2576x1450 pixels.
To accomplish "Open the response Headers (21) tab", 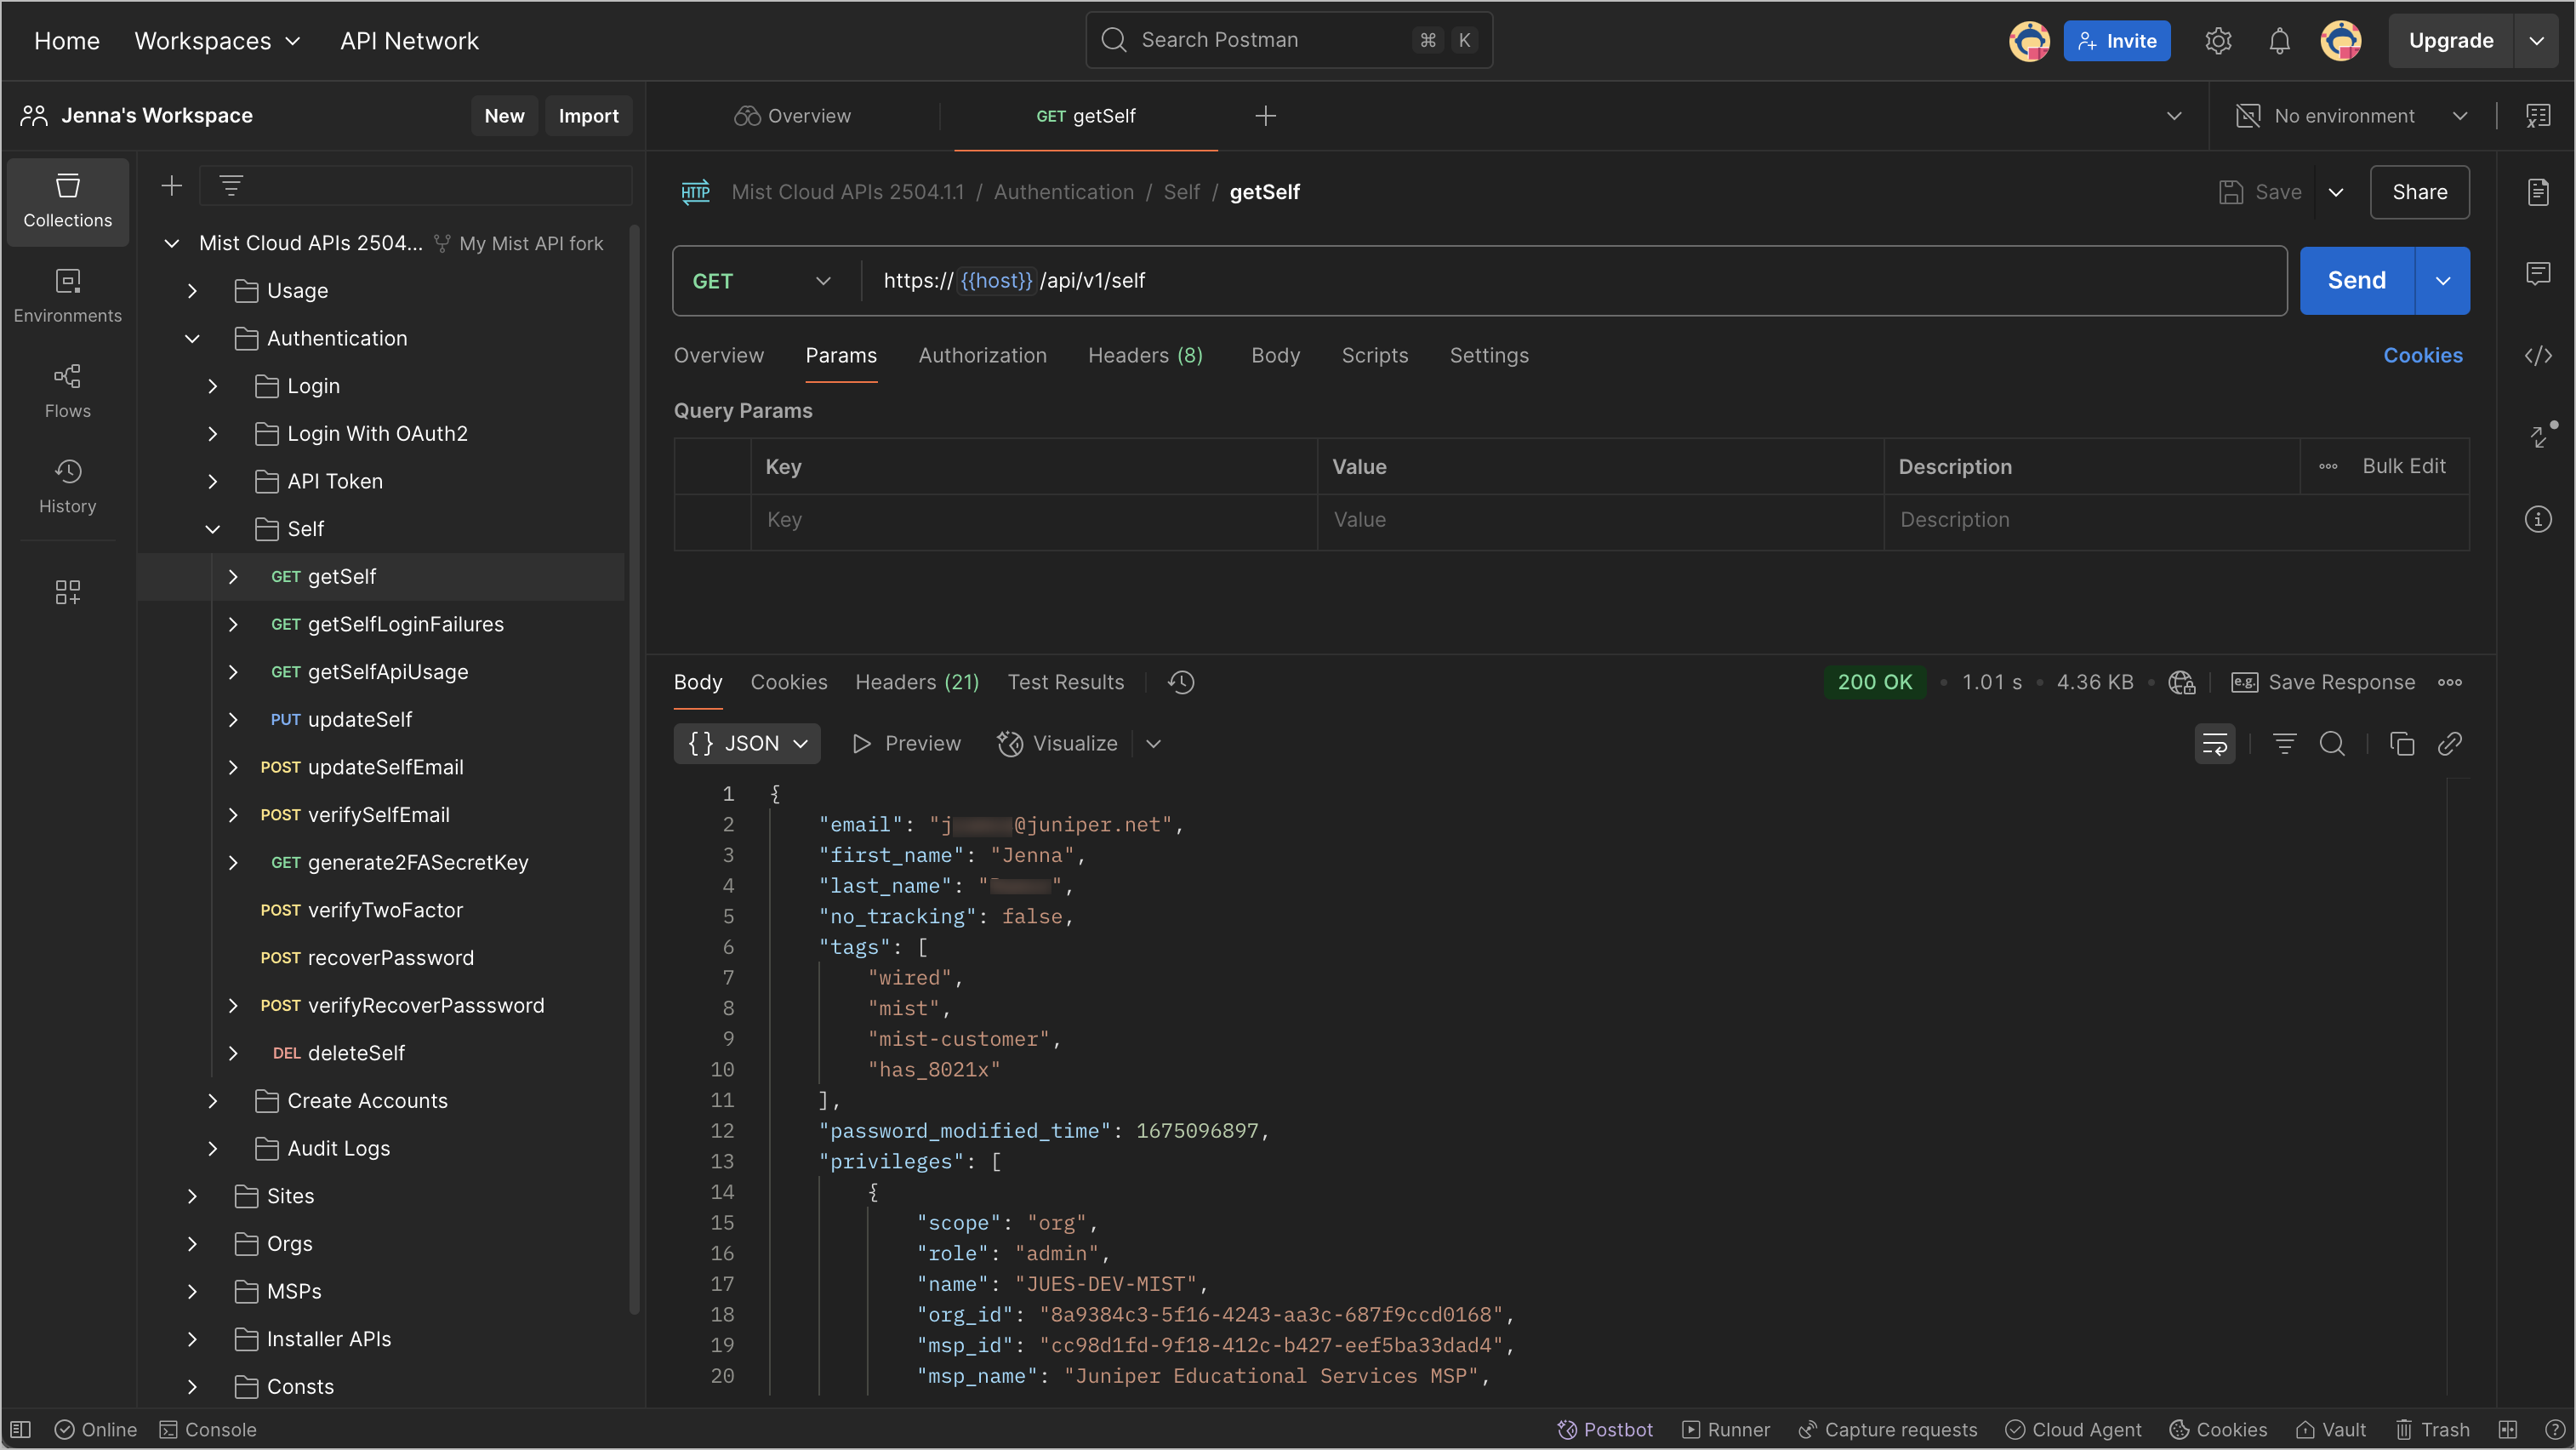I will pos(916,682).
